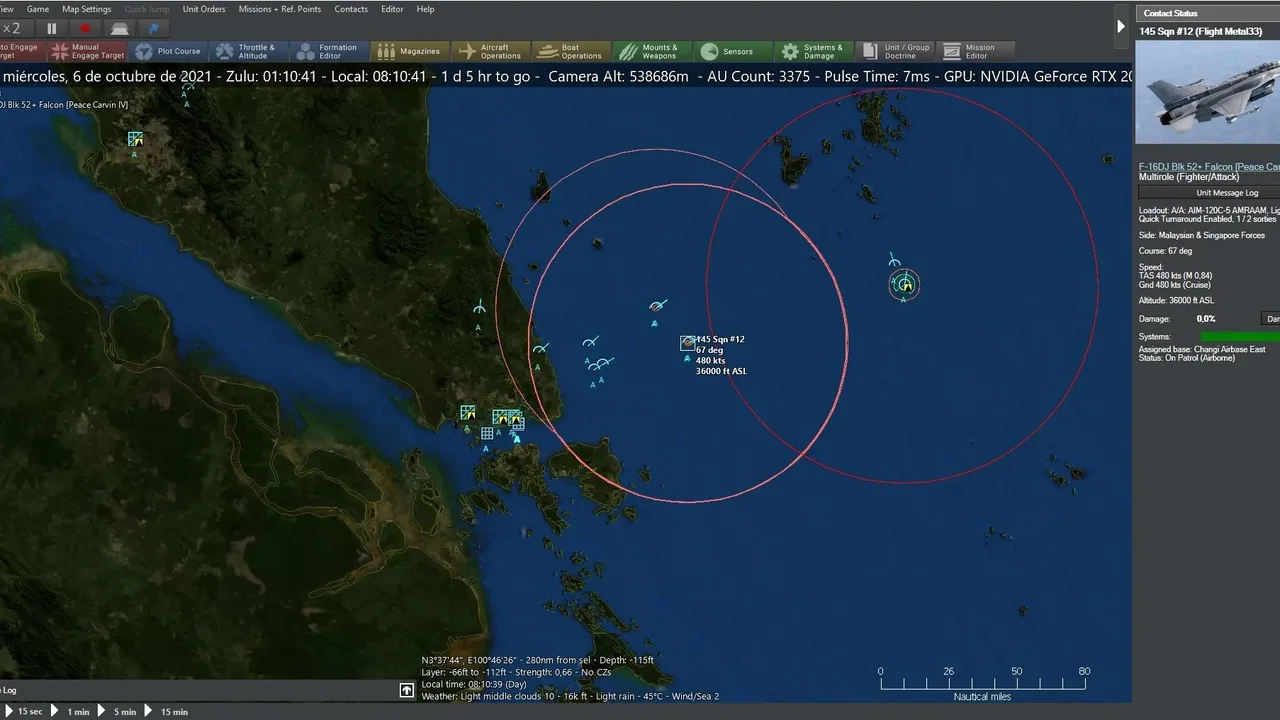Click the Unit Message Log button
The image size is (1280, 720).
(x=1227, y=193)
